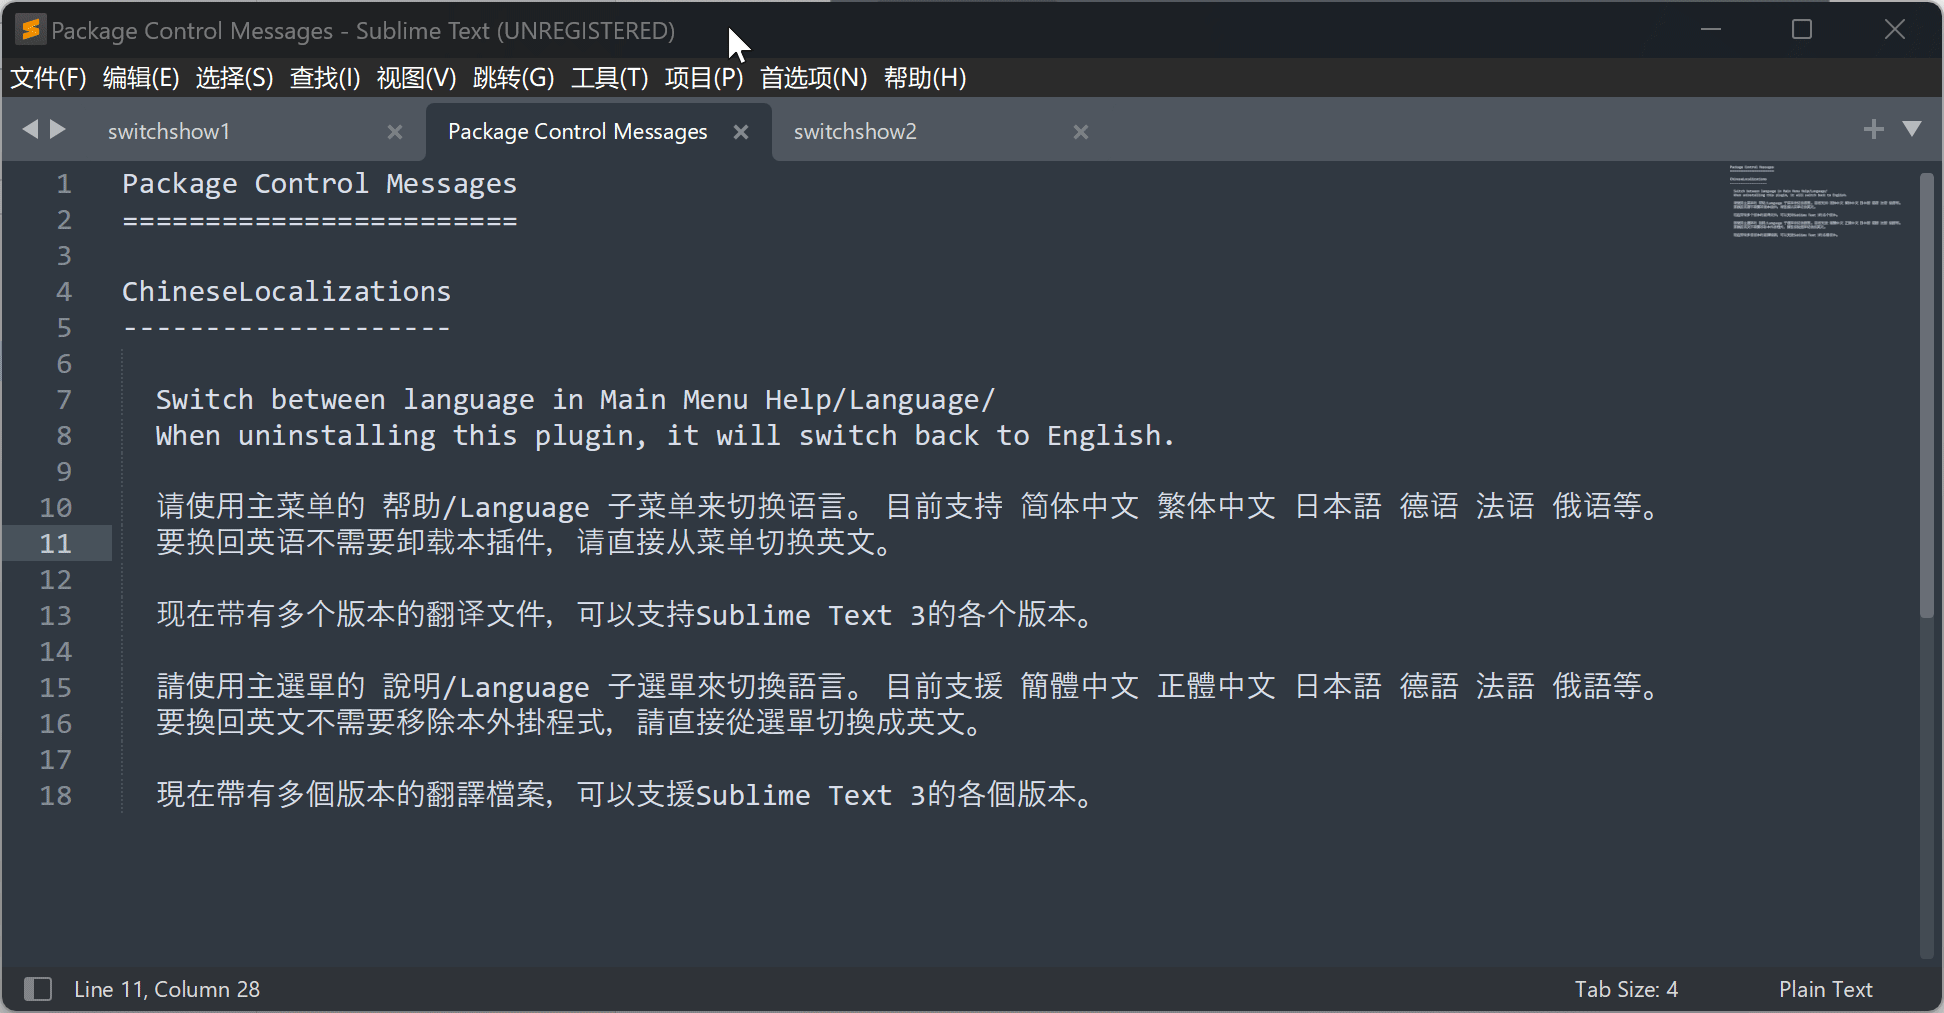The image size is (1944, 1013).
Task: Click the vertical scrollbar handle
Action: 1927,395
